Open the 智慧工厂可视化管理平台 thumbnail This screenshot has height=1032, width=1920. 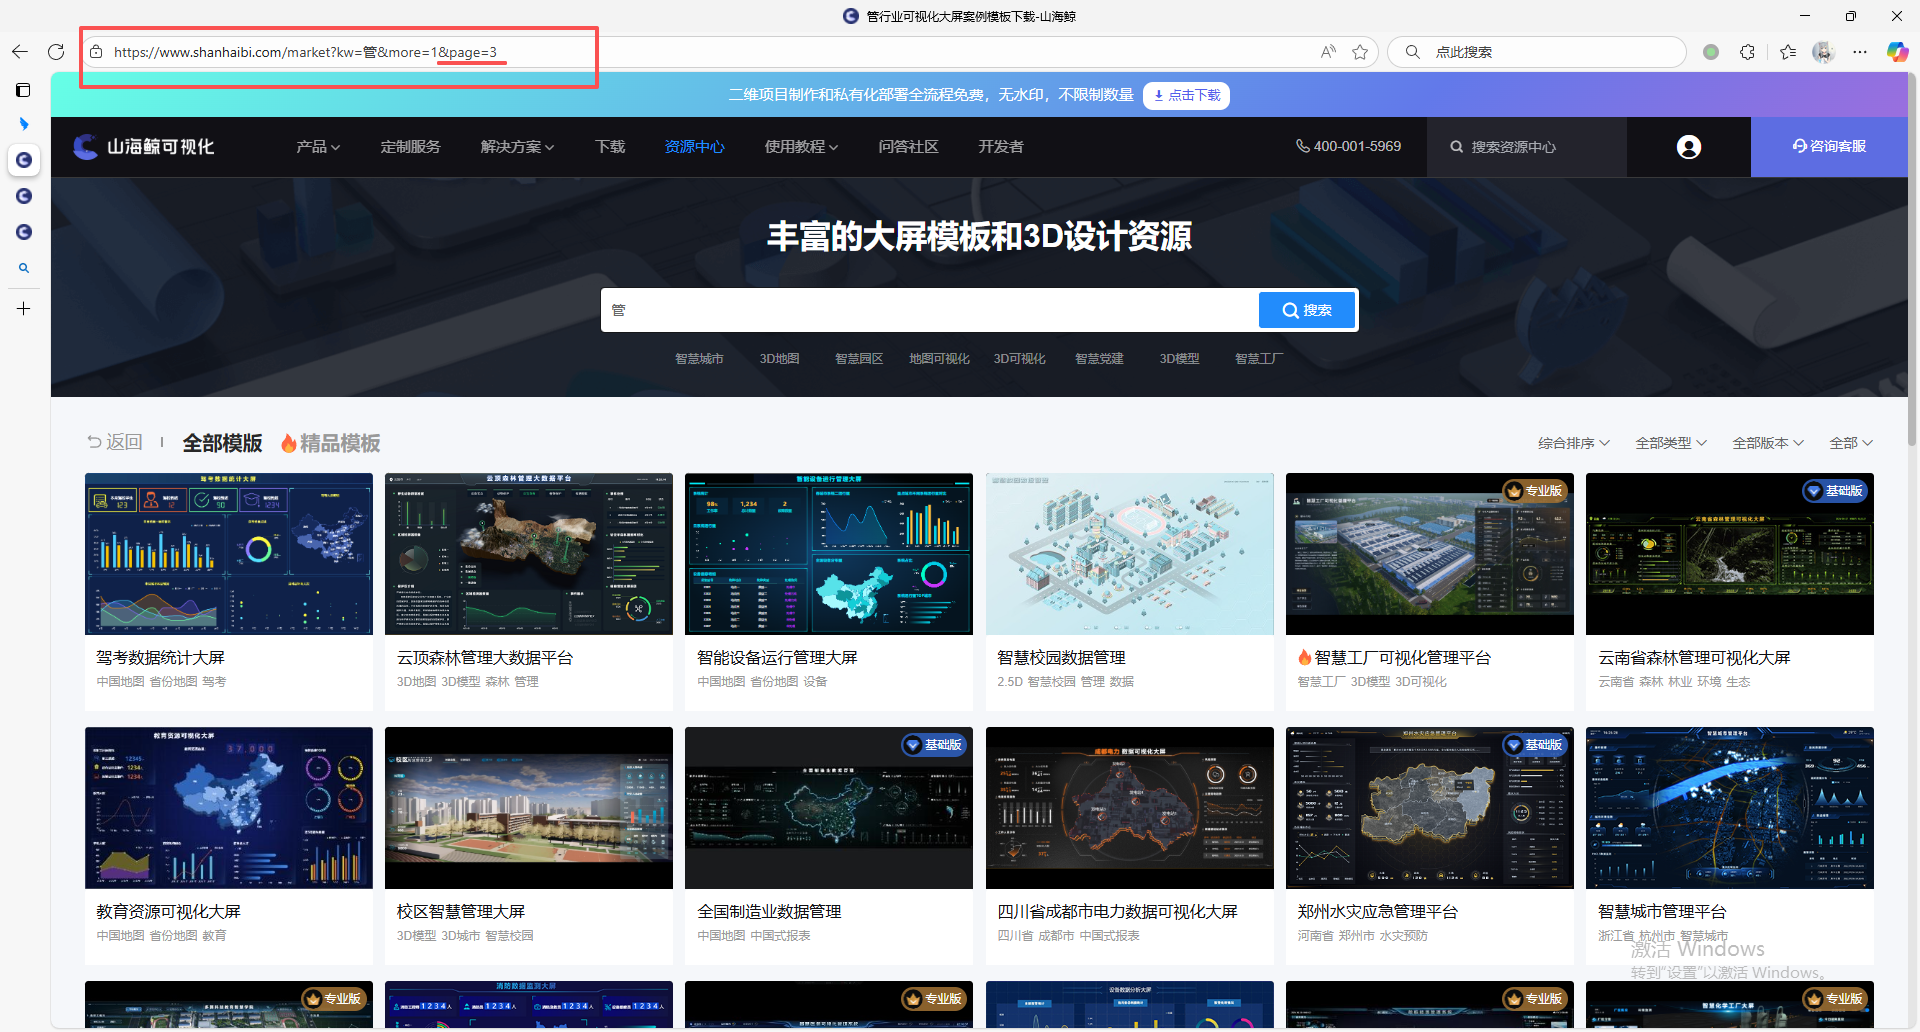click(1430, 554)
